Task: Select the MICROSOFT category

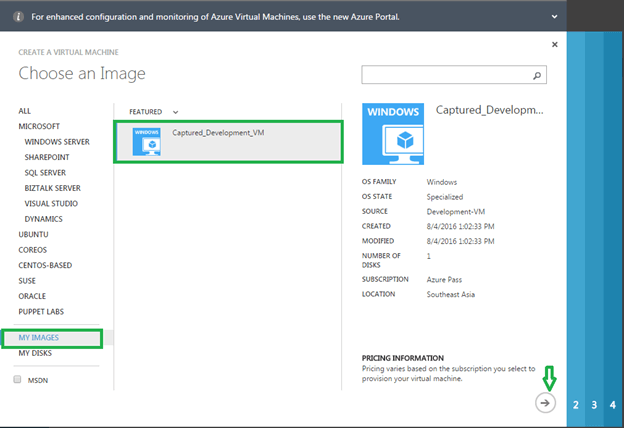Action: point(39,126)
